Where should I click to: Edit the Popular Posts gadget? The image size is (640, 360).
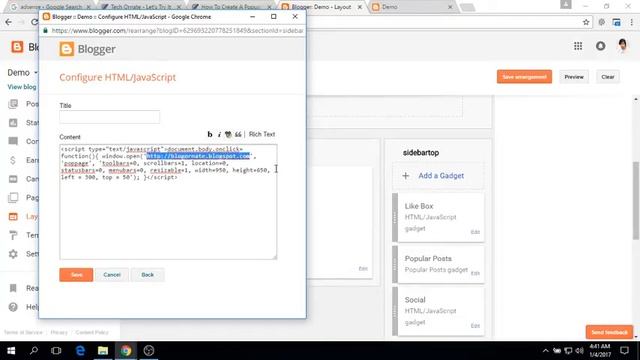pos(475,273)
